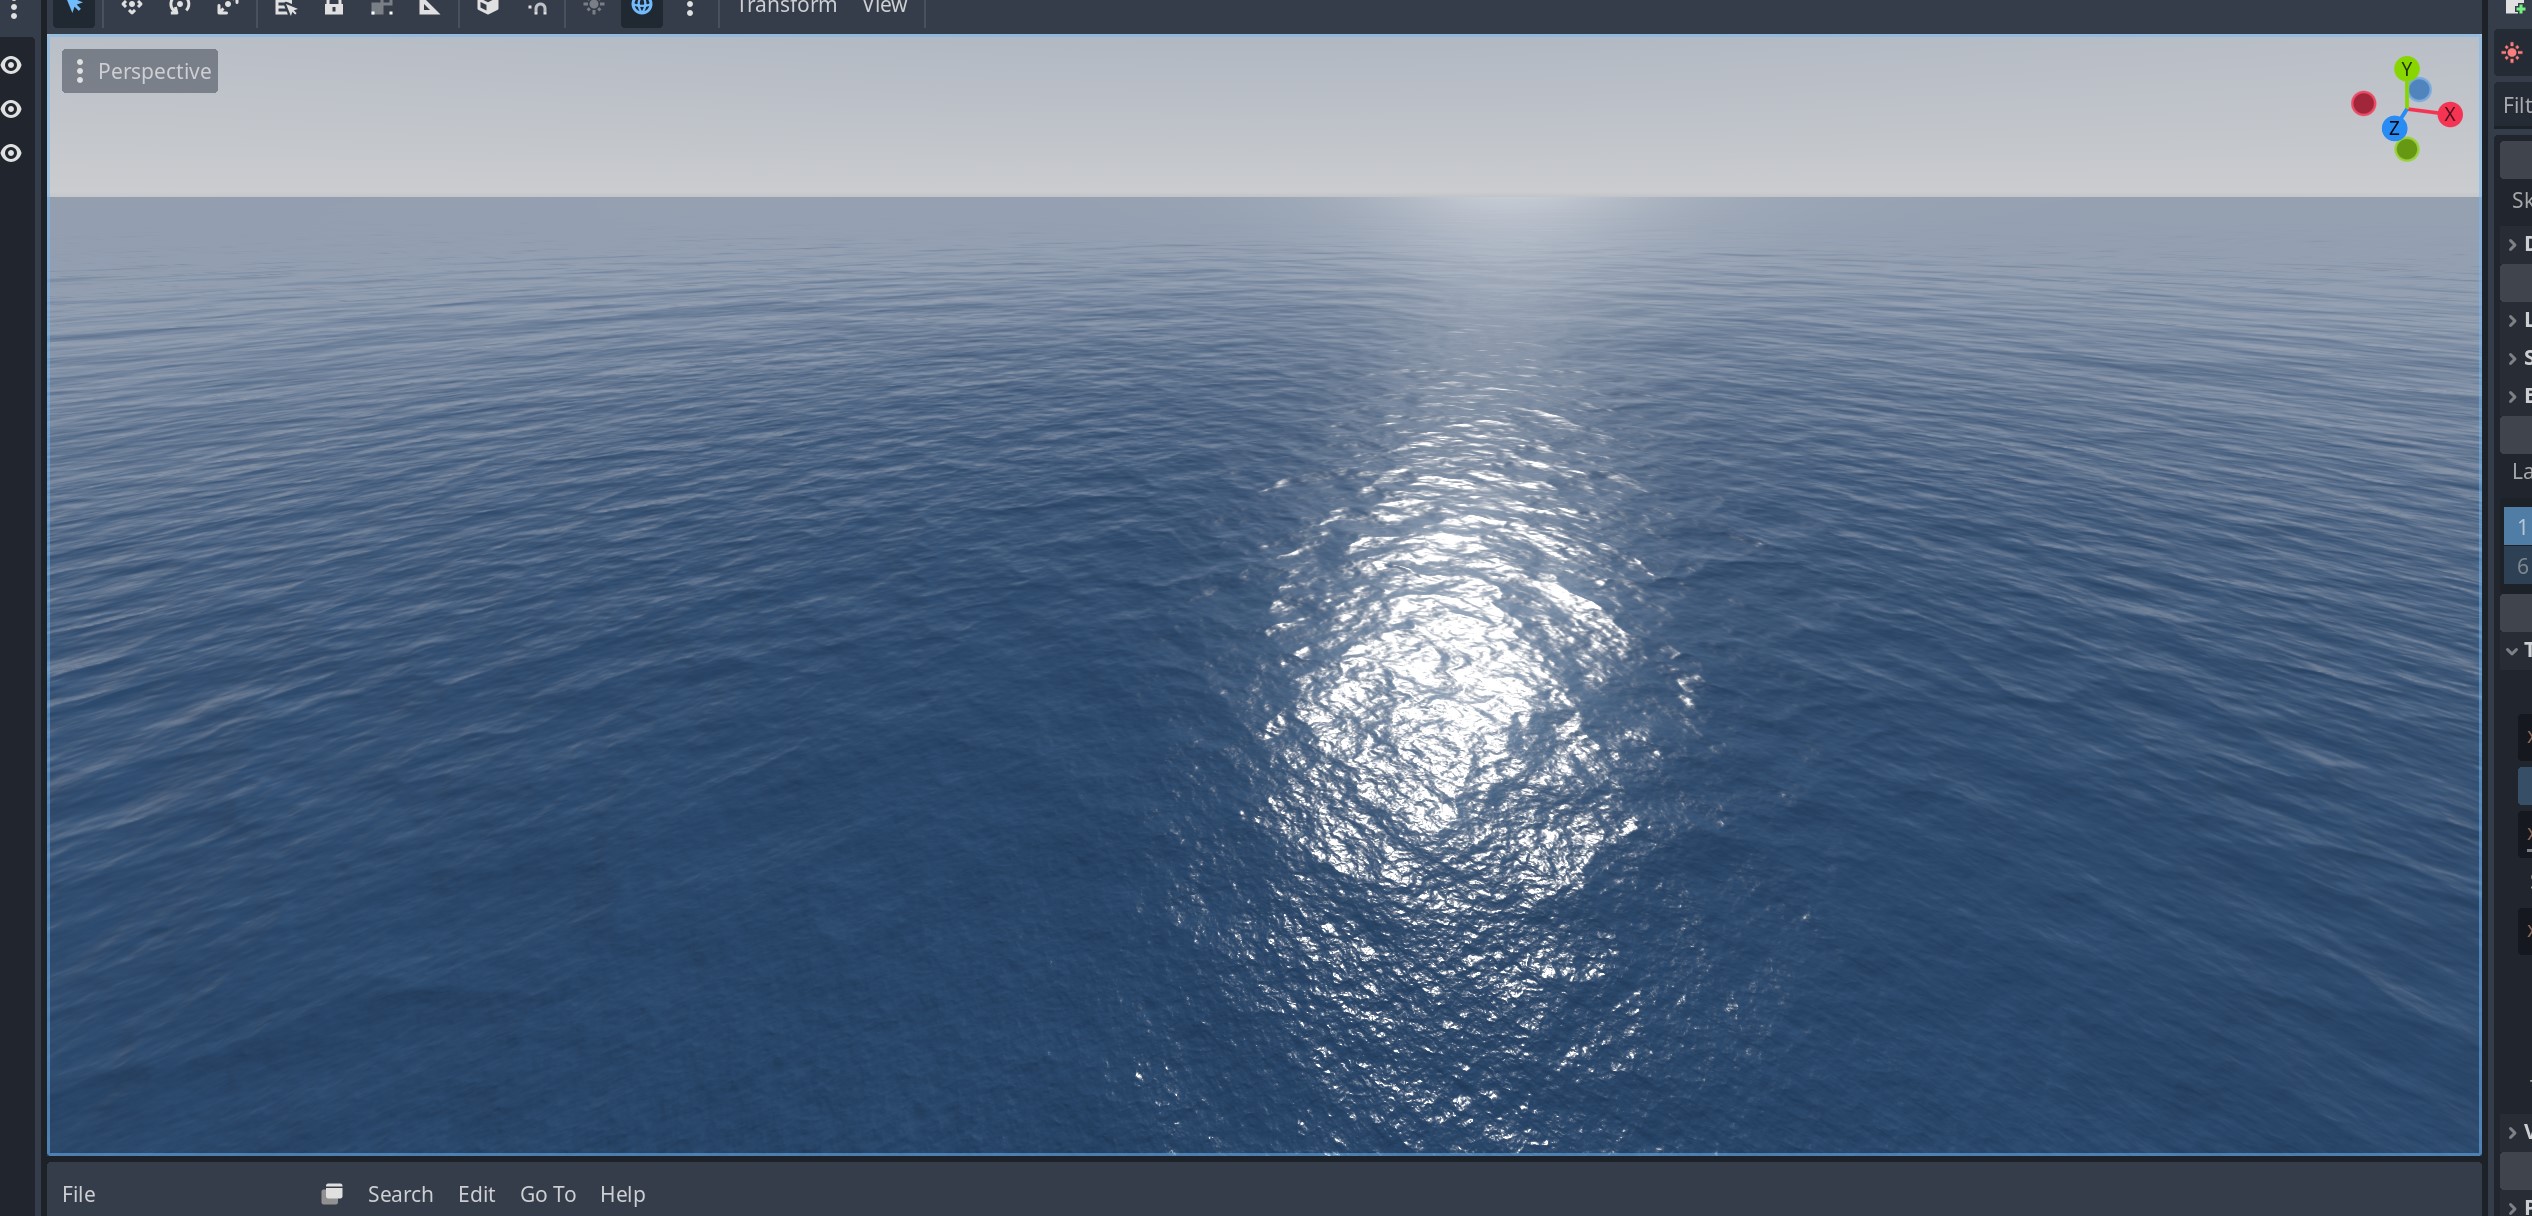Toggle preview sunlight icon
2532x1216 pixels.
tap(594, 8)
